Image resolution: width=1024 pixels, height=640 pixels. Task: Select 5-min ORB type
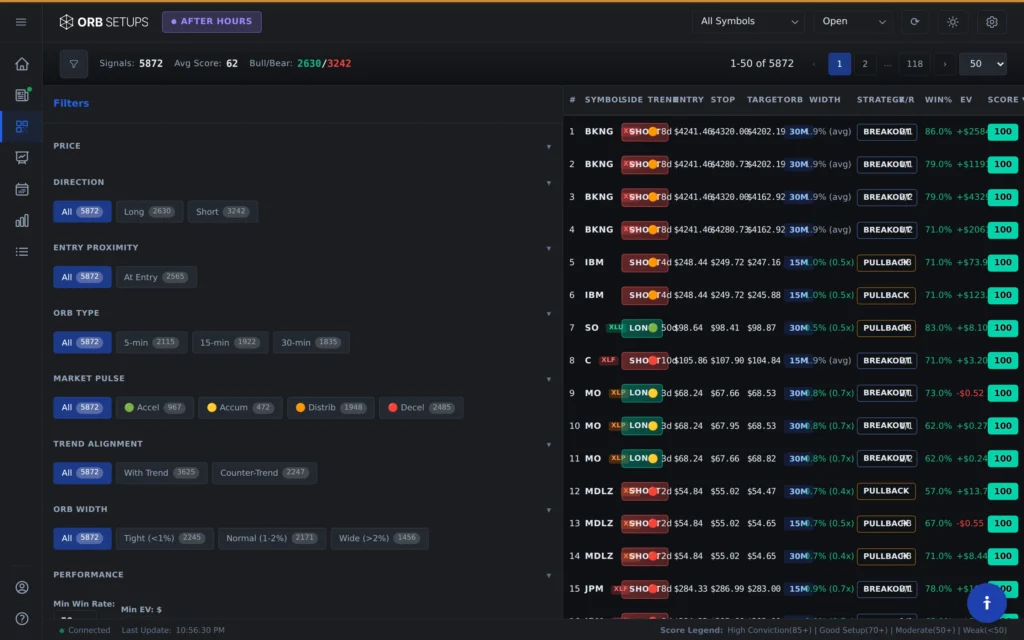[x=151, y=342]
